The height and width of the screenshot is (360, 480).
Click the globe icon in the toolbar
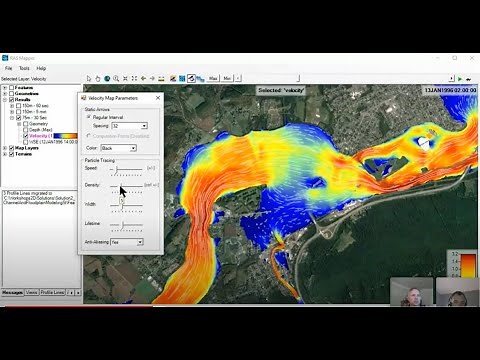point(107,79)
